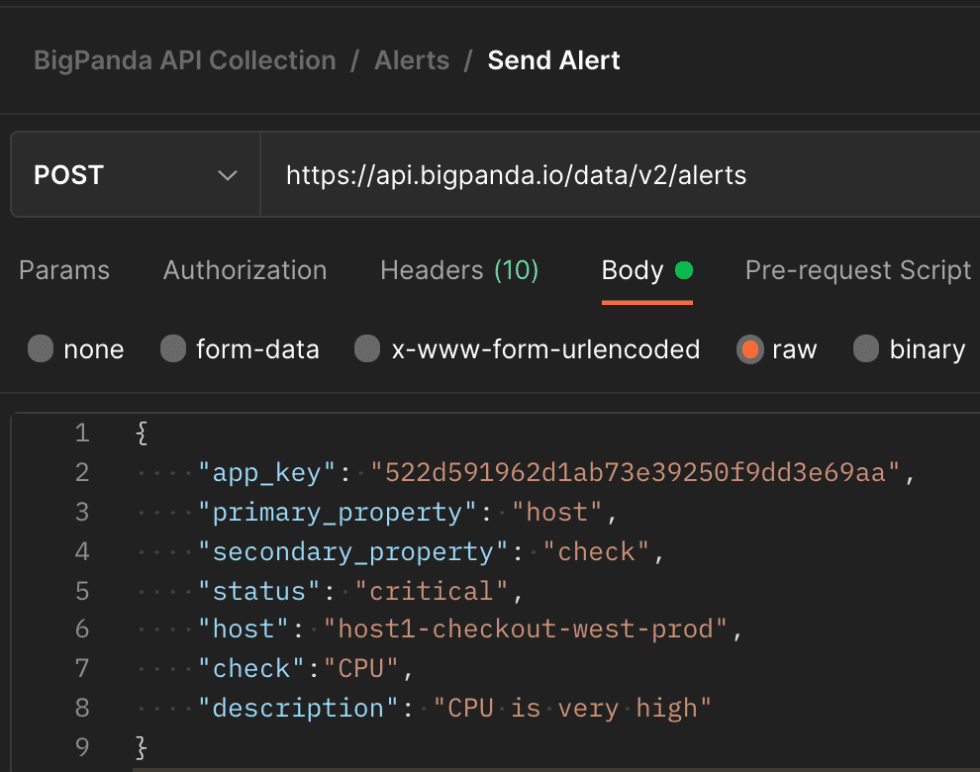Open the Authorization tab

coord(244,270)
